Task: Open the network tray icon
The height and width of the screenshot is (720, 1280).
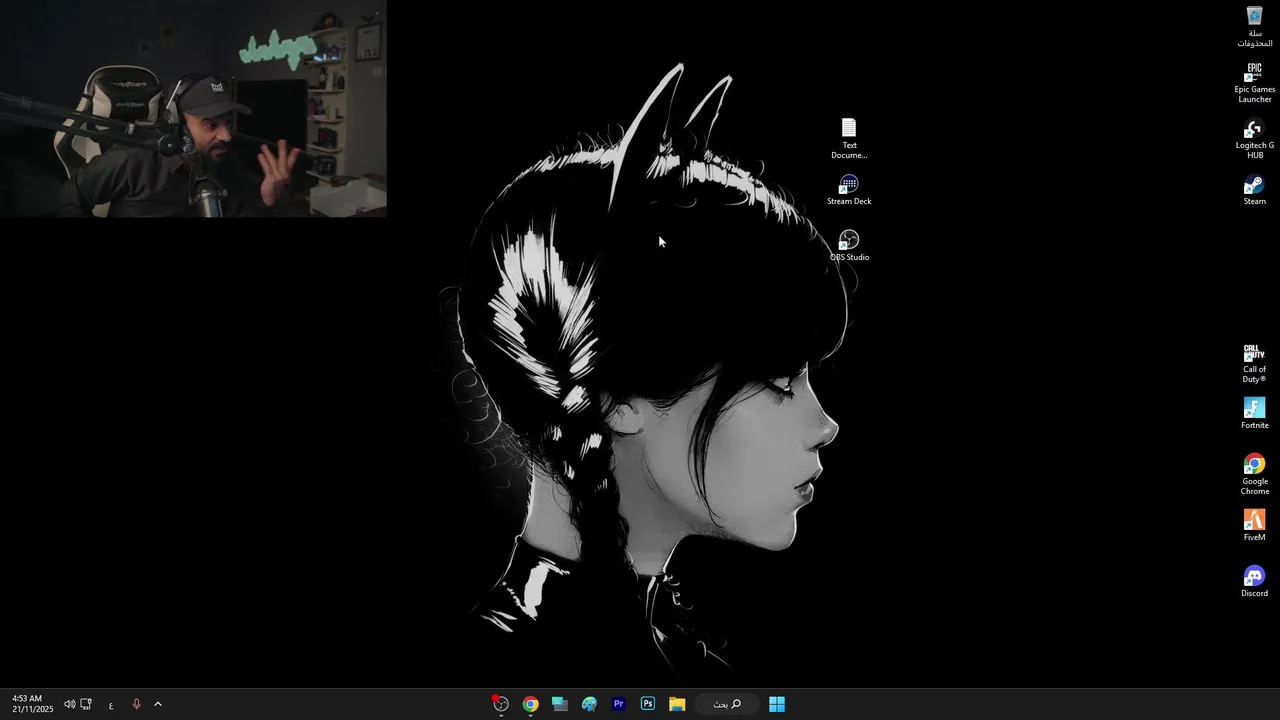Action: (x=86, y=704)
